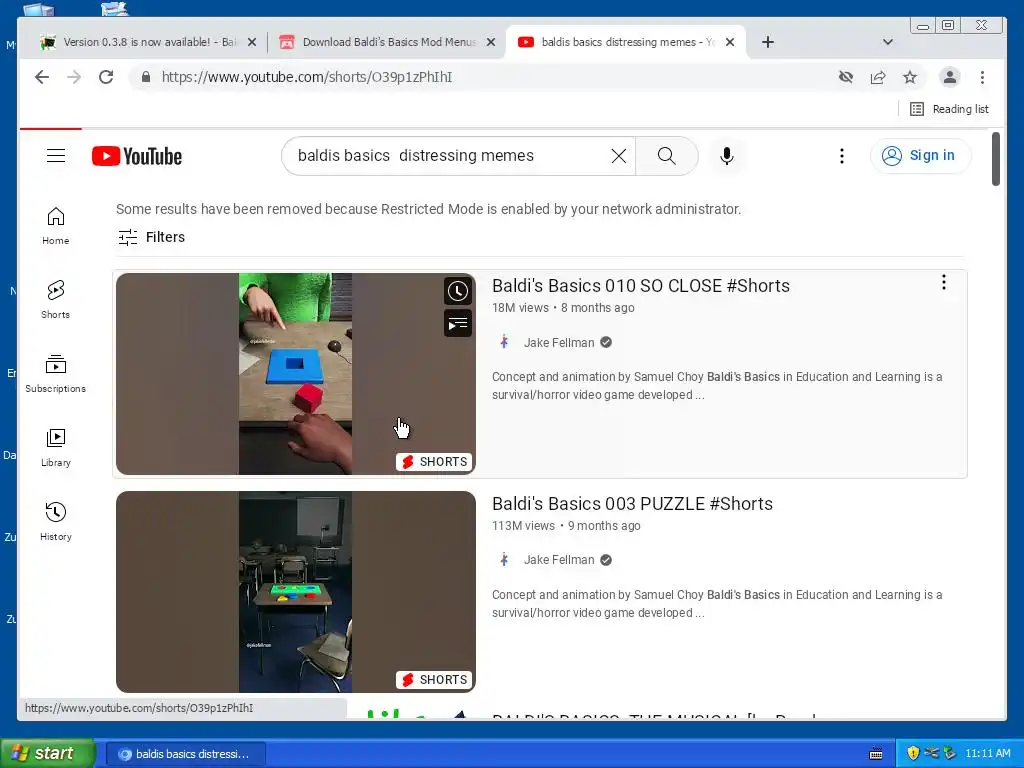The width and height of the screenshot is (1024, 768).
Task: Close the Download Baldi's Basics Mod Menus tab
Action: (x=491, y=42)
